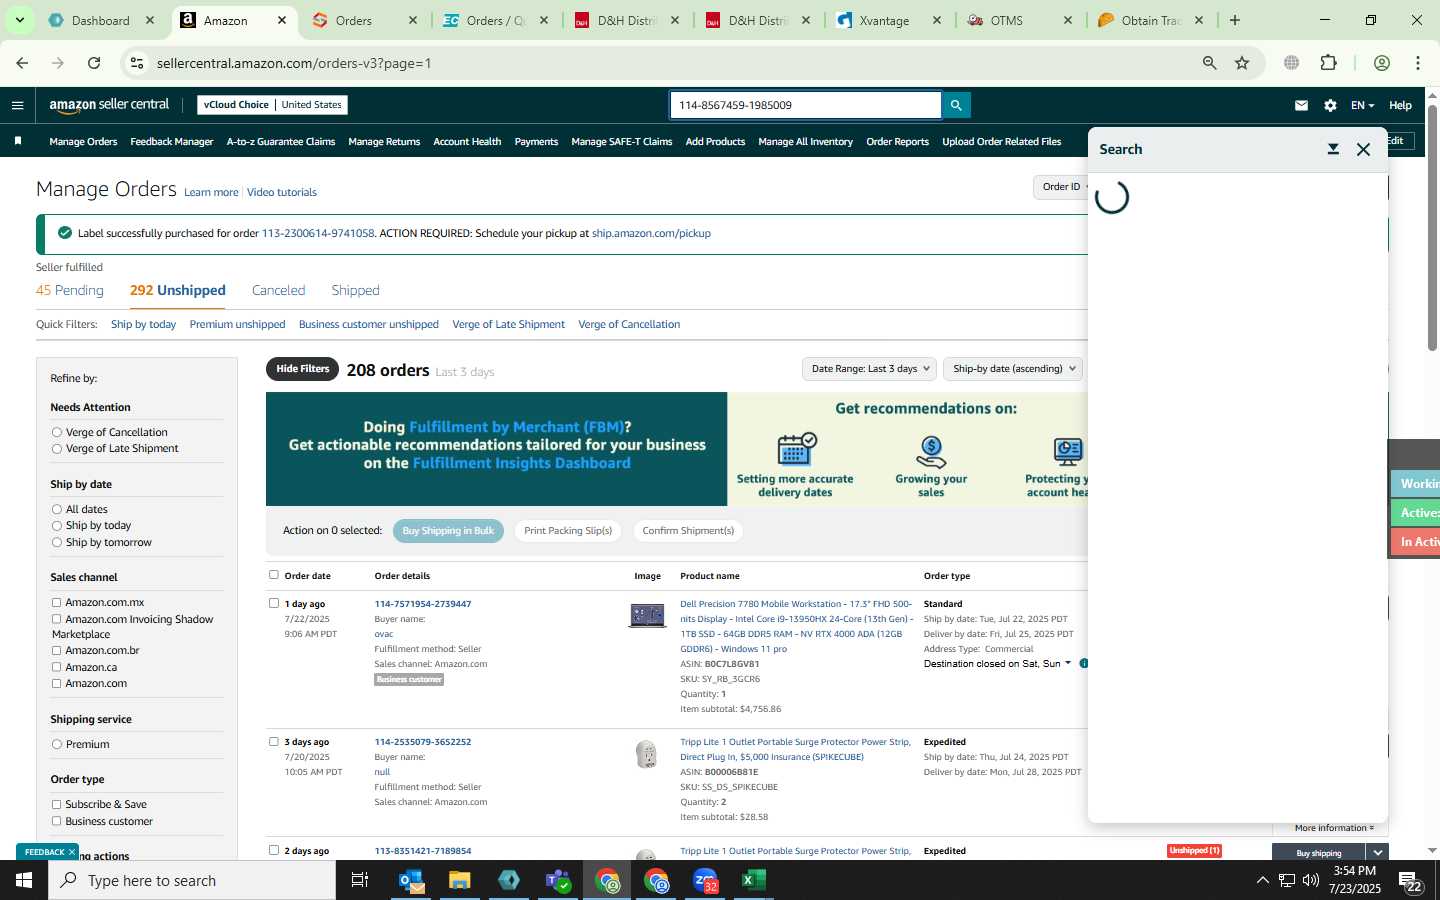Screen dimensions: 1440x900
Task: Open Task View on the taskbar
Action: pyautogui.click(x=360, y=880)
